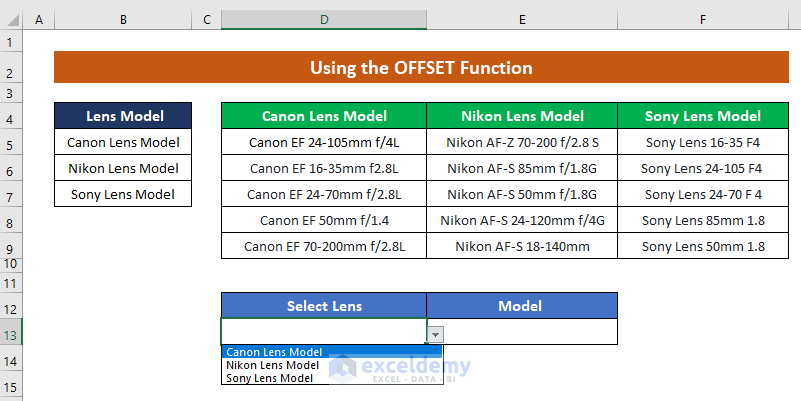Click the Lens Model header cell
This screenshot has height=401, width=801.
123,116
